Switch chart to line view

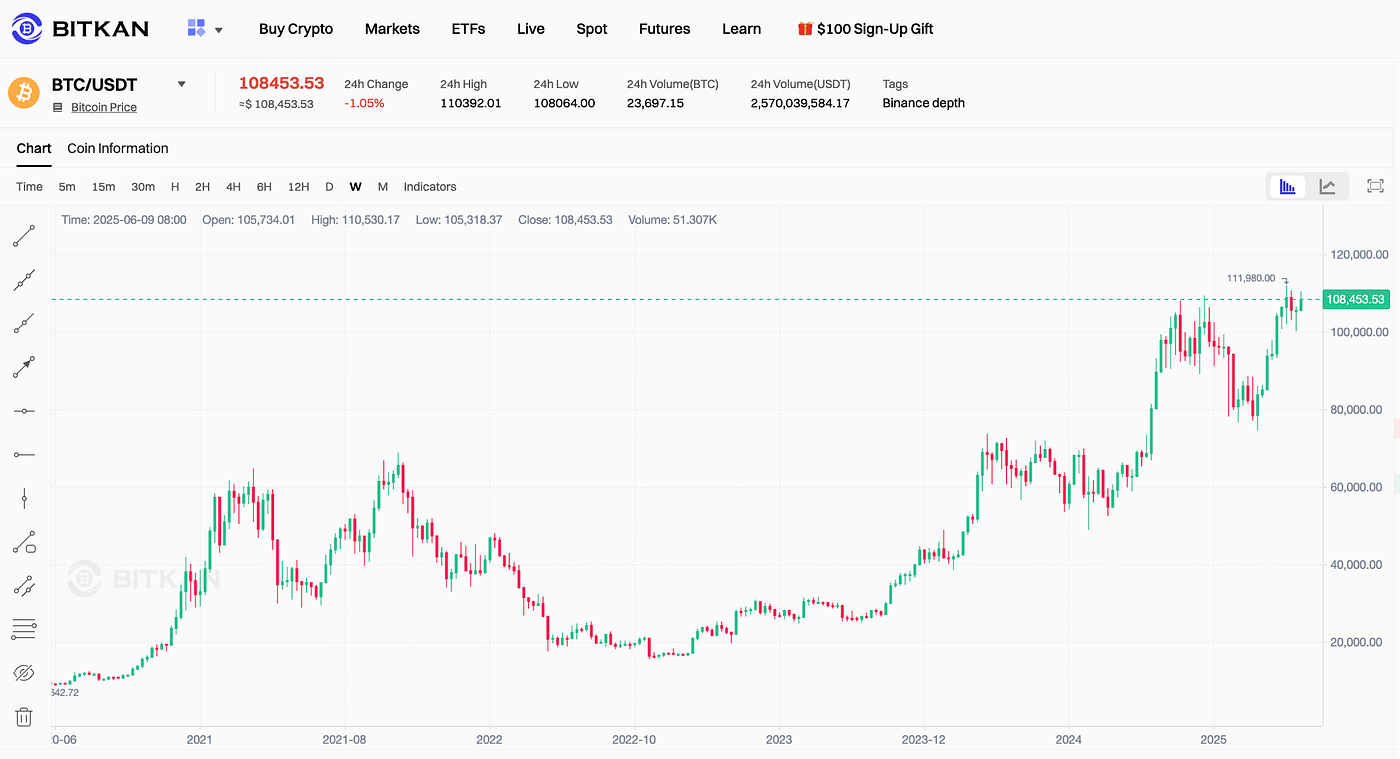tap(1327, 186)
